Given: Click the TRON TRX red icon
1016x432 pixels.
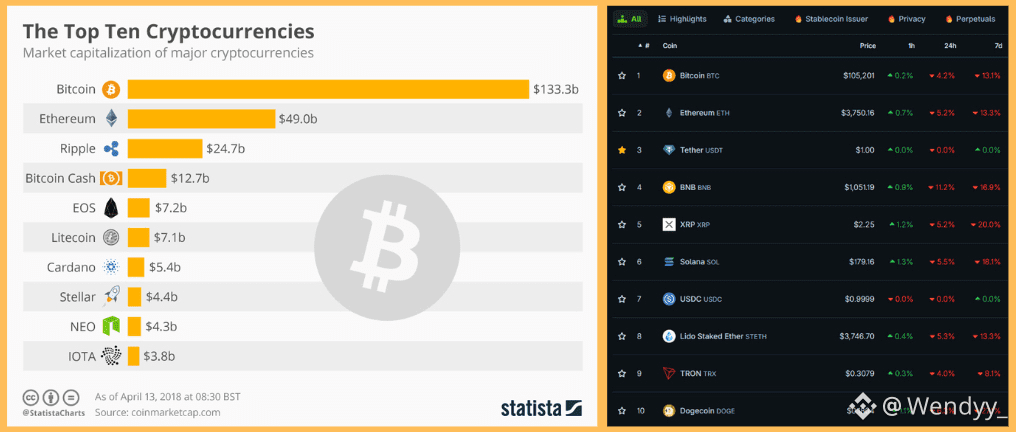Looking at the screenshot, I should click(x=669, y=373).
